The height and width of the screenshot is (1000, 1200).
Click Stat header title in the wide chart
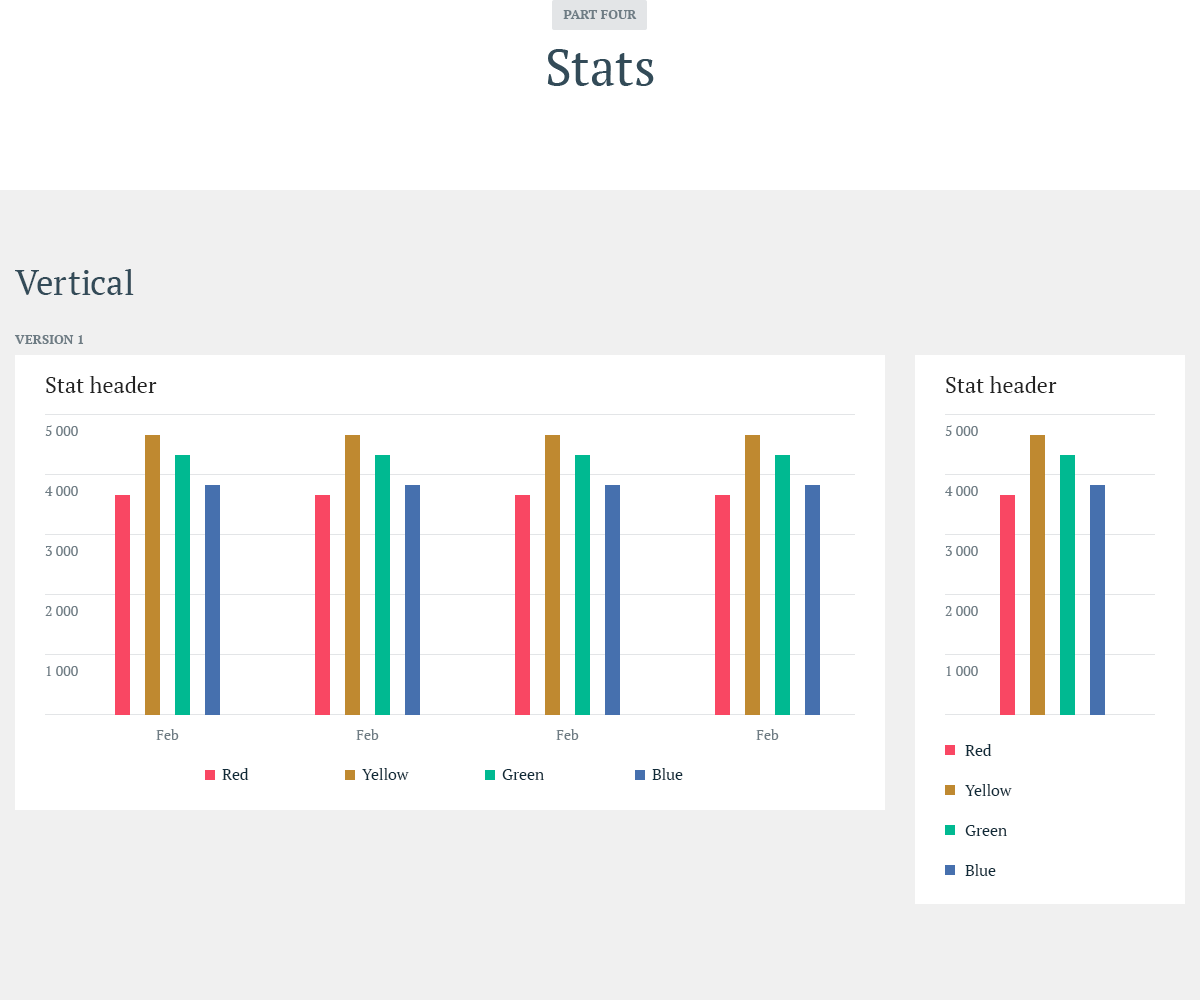point(101,386)
